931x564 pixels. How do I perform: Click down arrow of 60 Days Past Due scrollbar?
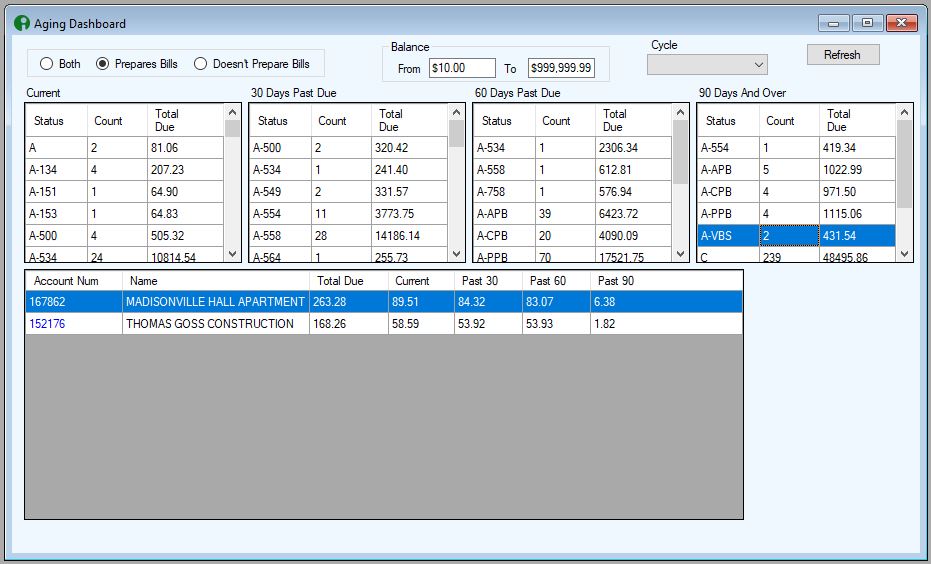click(x=680, y=254)
